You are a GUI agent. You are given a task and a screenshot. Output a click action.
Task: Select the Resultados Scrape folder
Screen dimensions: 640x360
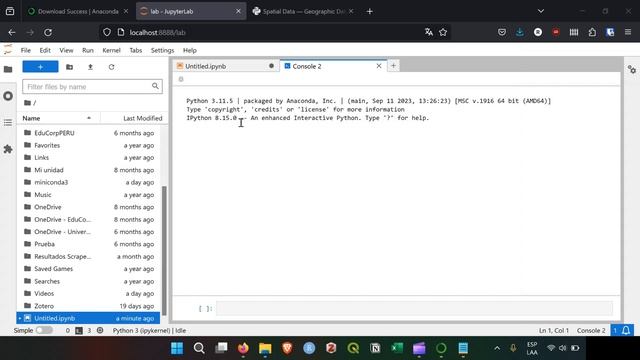click(89, 256)
